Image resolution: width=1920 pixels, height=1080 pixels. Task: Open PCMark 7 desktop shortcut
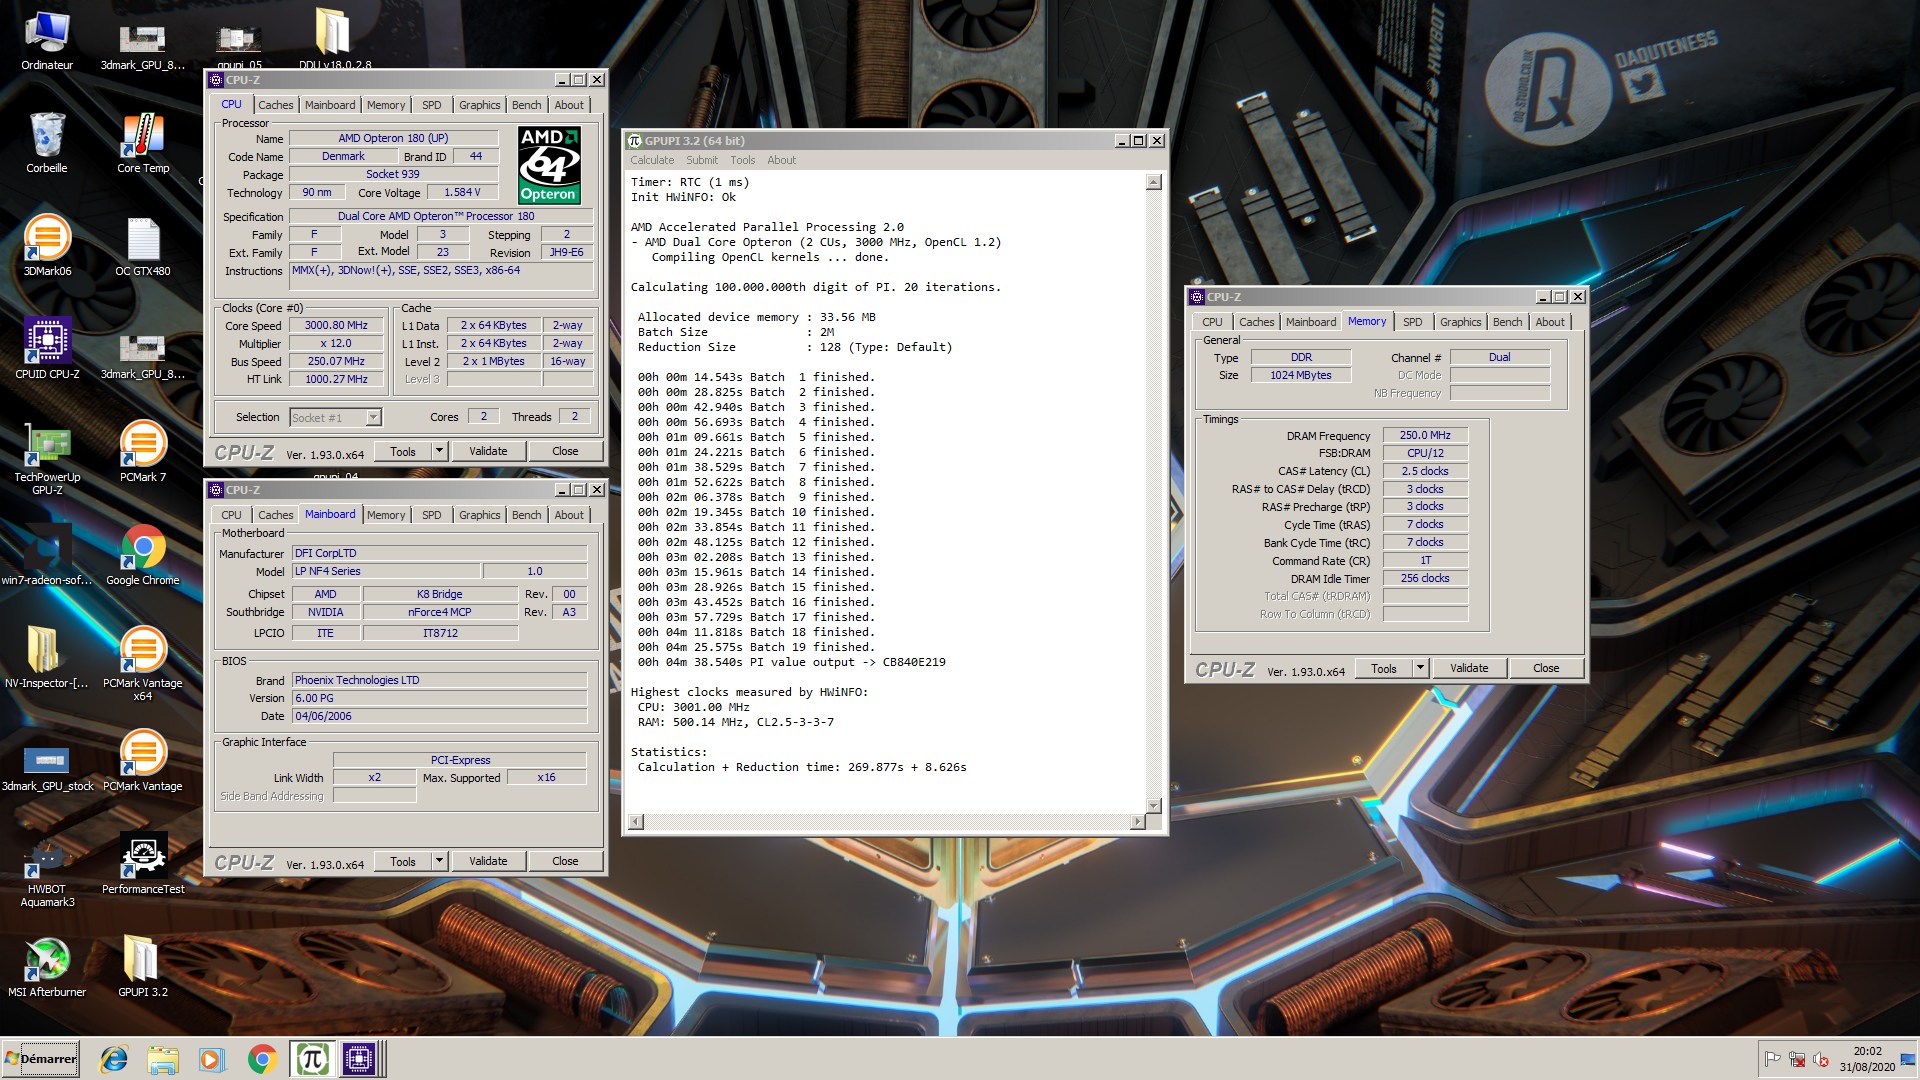[x=143, y=452]
